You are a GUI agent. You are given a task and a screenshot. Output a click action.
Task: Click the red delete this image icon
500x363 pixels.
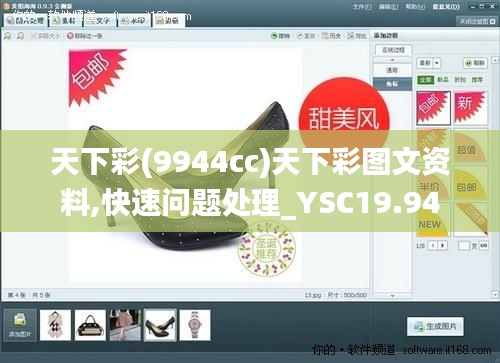coord(70,36)
